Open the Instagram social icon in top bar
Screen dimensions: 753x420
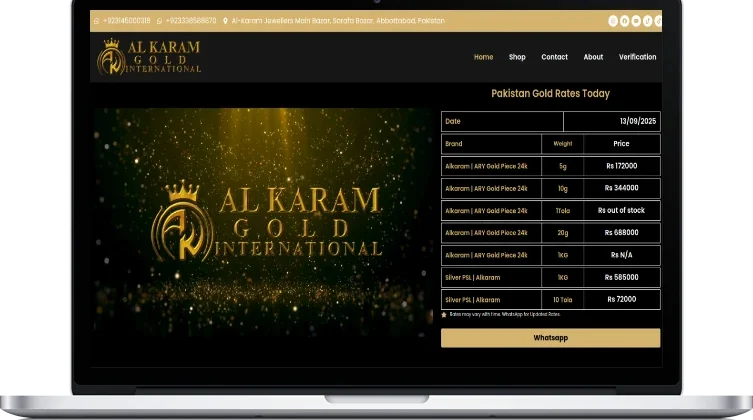click(613, 21)
